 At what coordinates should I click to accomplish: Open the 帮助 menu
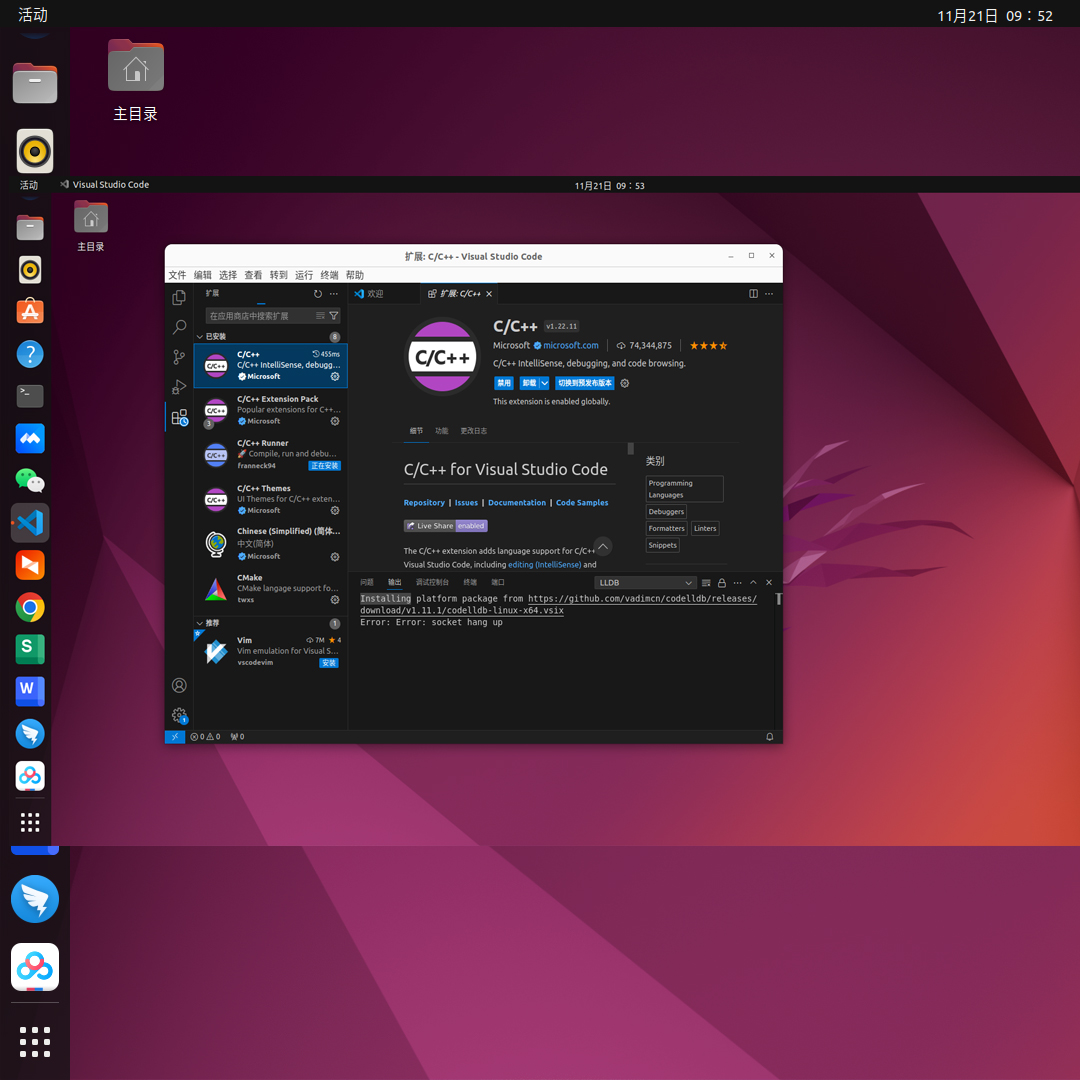coord(355,275)
